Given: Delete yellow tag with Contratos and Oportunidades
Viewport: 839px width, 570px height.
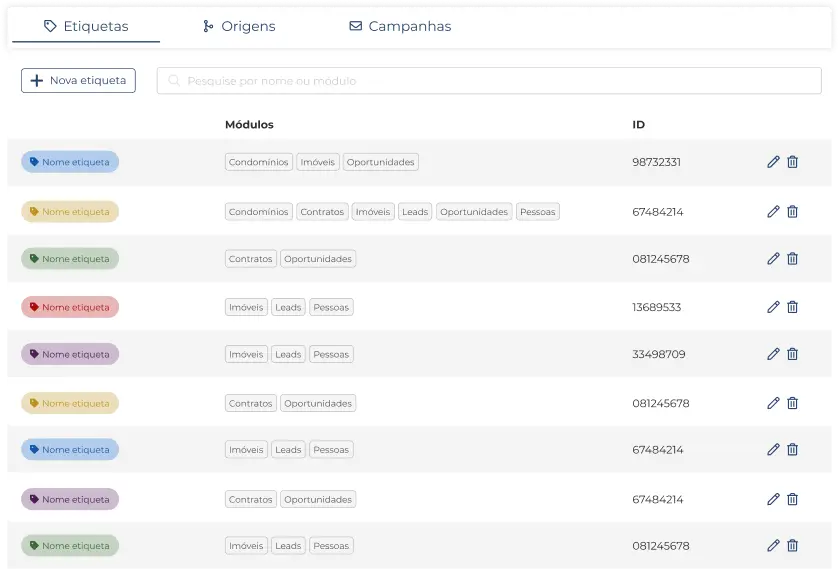Looking at the screenshot, I should (x=792, y=403).
